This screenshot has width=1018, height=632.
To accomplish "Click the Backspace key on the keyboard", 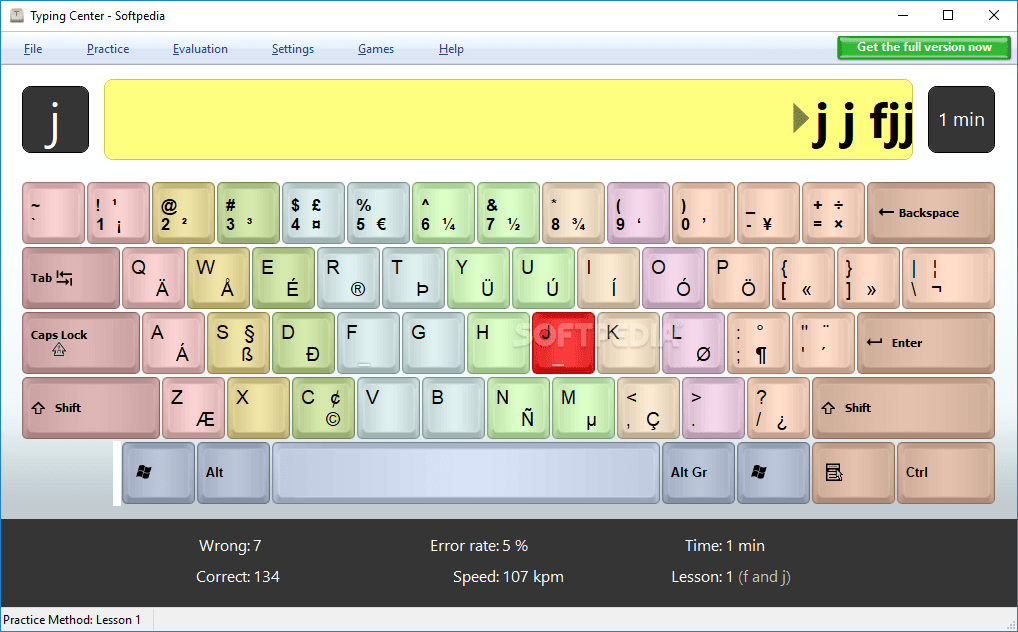I will point(929,212).
